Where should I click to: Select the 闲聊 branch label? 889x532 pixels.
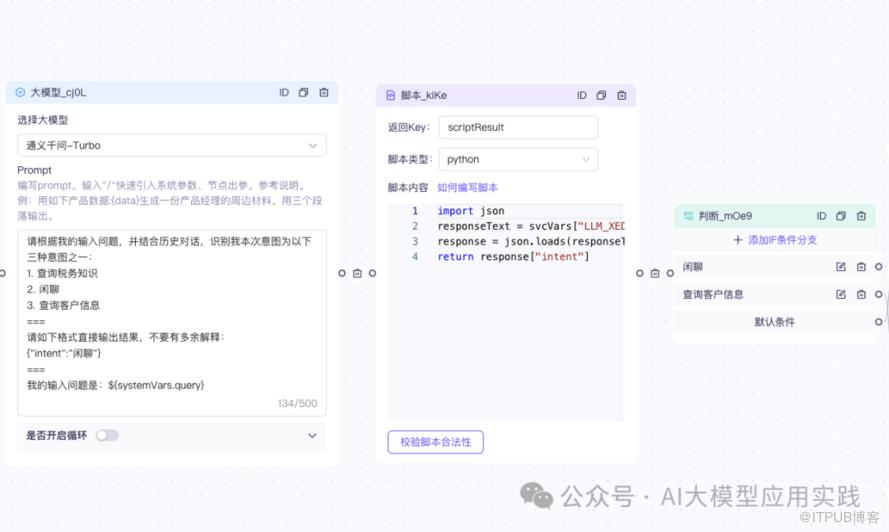click(x=692, y=267)
